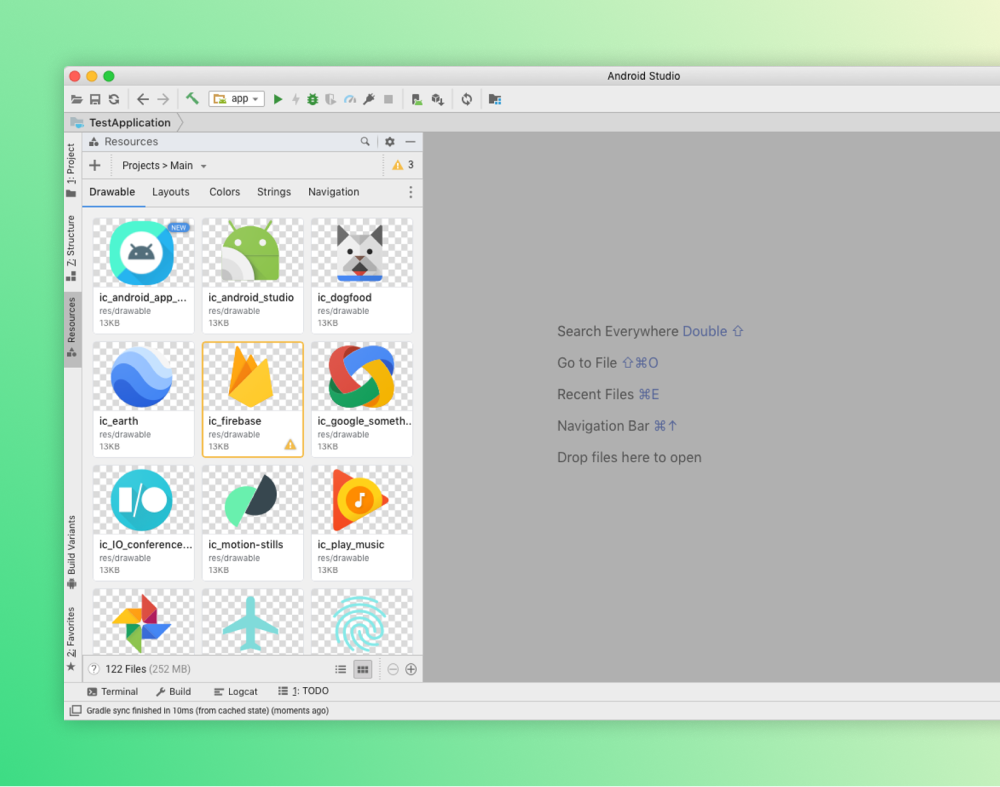Click the Sync Project toolbar icon
Viewport: 1000px width, 787px height.
(x=466, y=99)
